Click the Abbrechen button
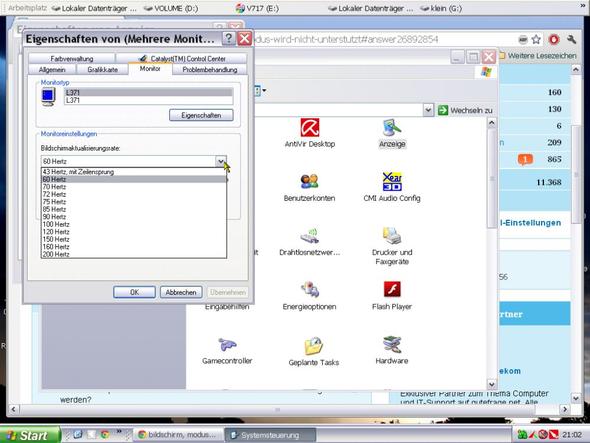This screenshot has height=443, width=590. coord(181,292)
